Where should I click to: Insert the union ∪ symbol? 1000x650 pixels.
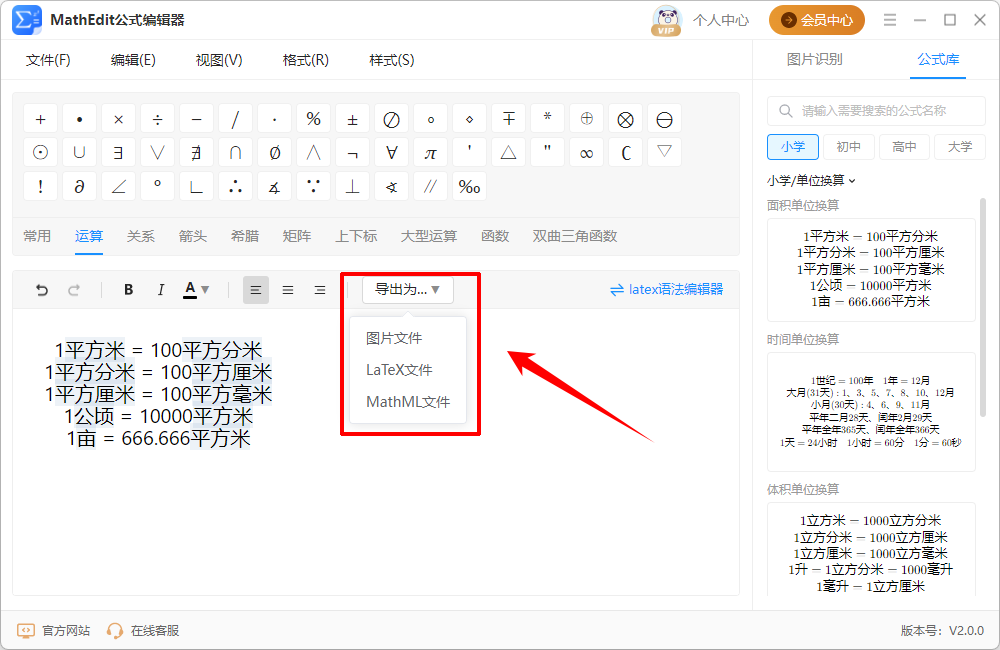click(x=80, y=152)
